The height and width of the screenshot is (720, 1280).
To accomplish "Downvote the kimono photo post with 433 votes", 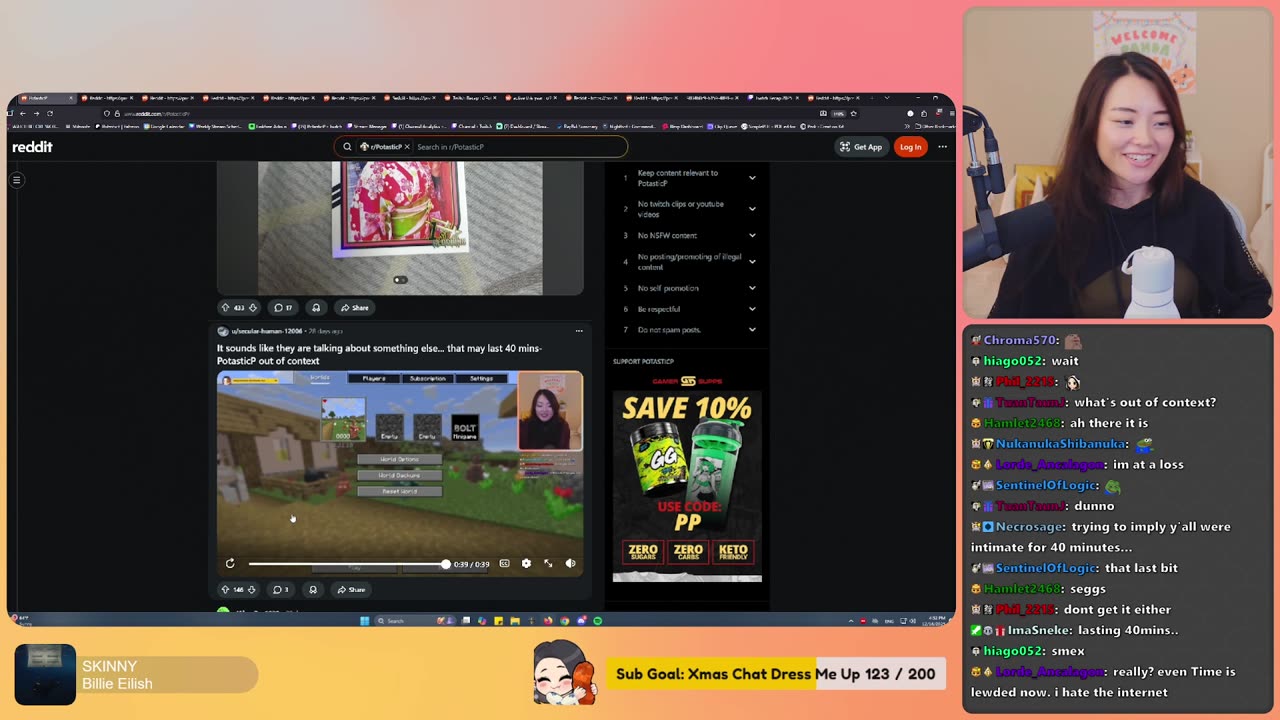I will tap(252, 307).
